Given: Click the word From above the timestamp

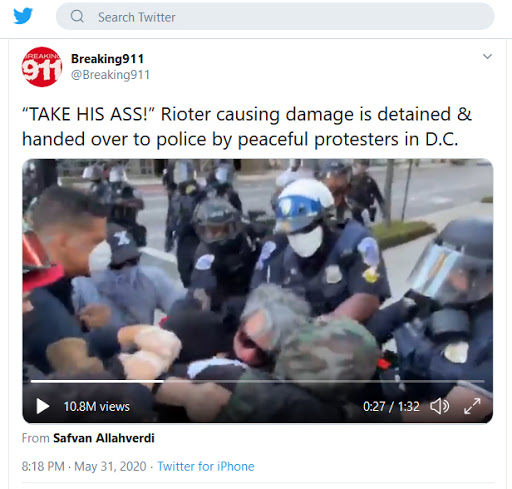Looking at the screenshot, I should tap(36, 438).
